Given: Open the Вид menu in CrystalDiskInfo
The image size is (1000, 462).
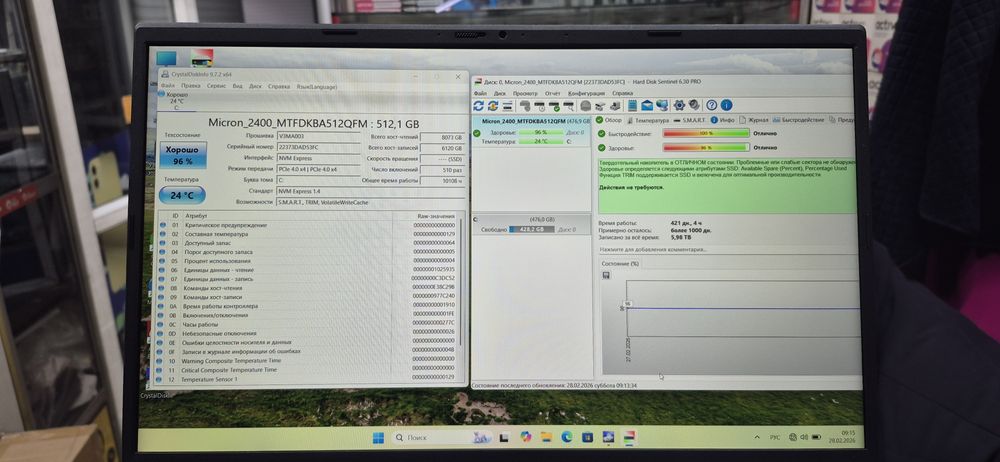Looking at the screenshot, I should tap(237, 86).
